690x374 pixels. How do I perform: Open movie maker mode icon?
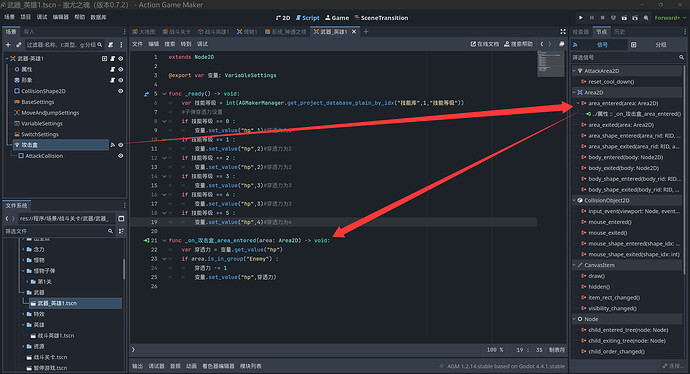[x=646, y=18]
